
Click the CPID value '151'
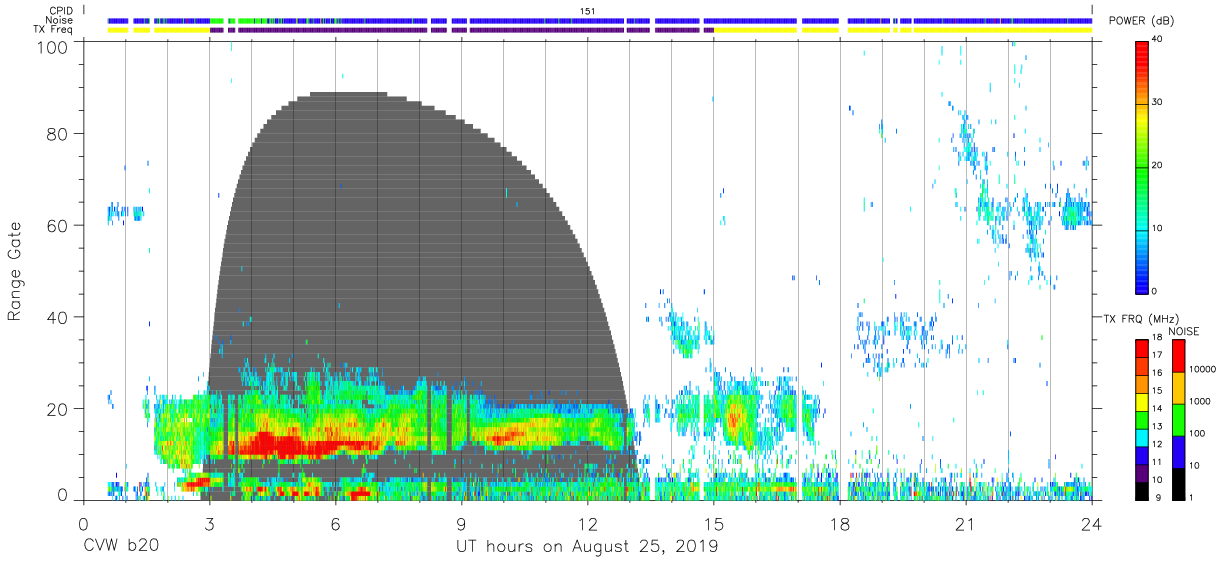pos(588,10)
